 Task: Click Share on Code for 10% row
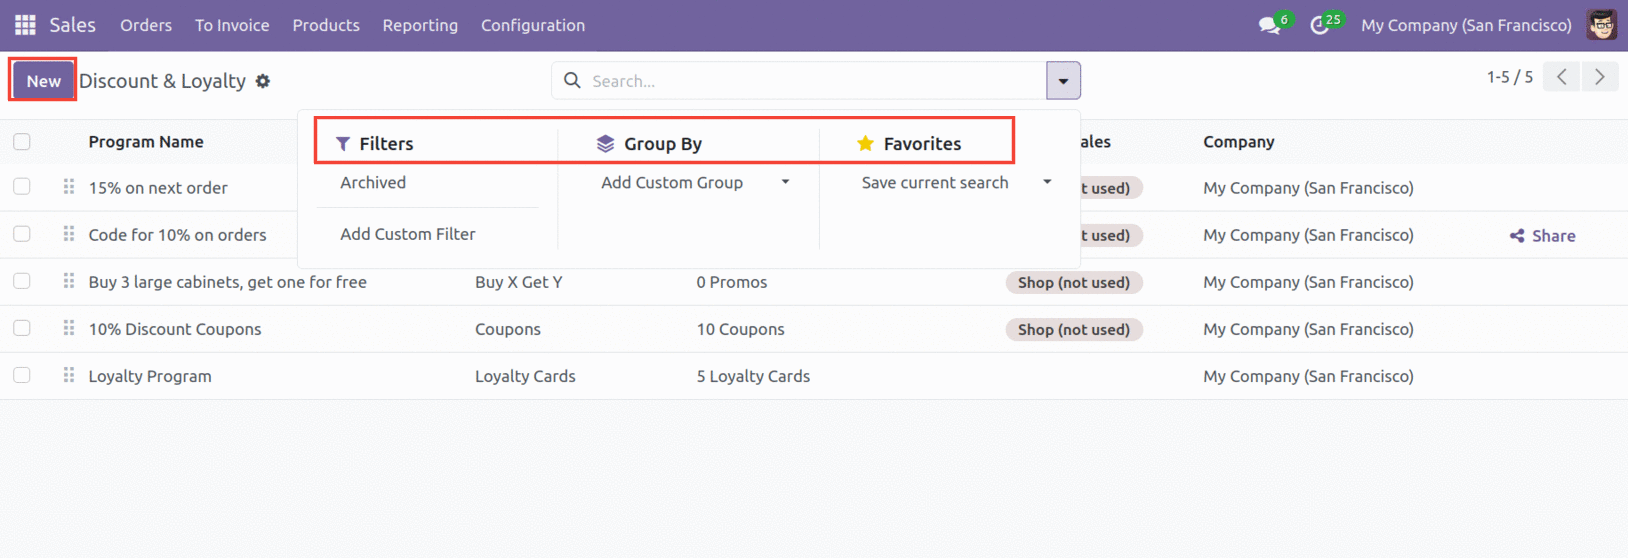(x=1543, y=236)
